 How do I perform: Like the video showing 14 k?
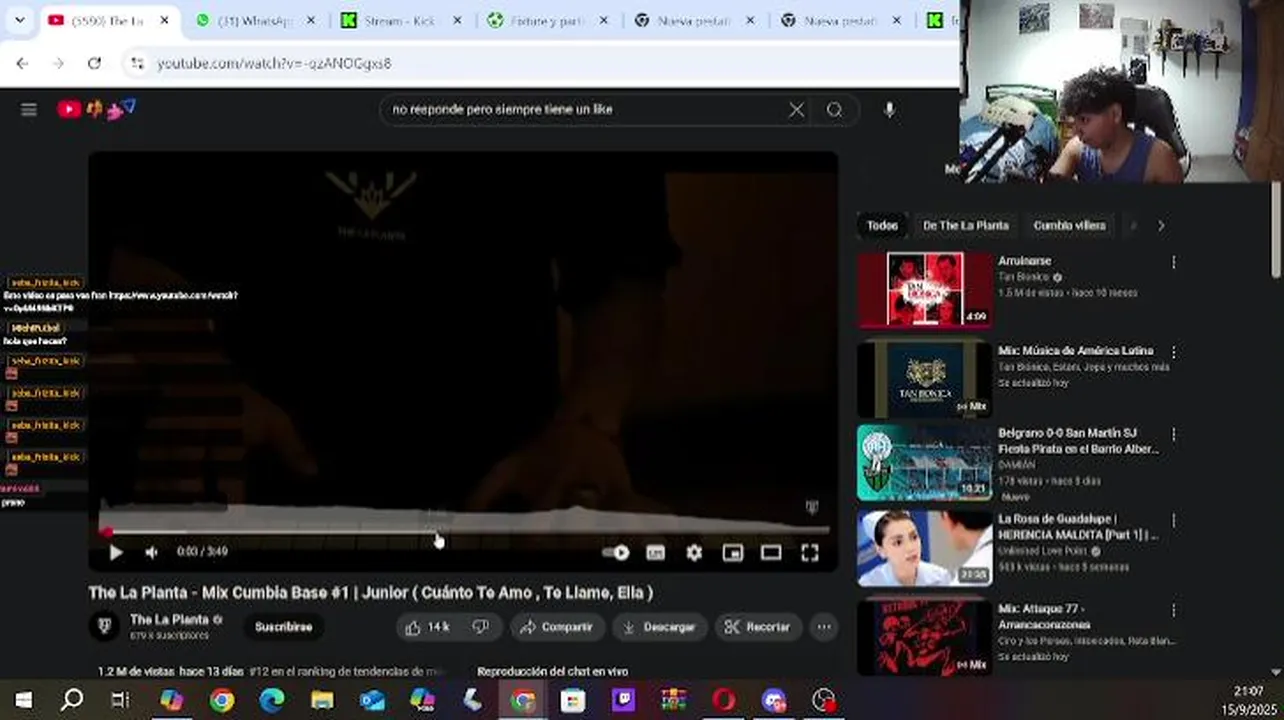(x=428, y=627)
